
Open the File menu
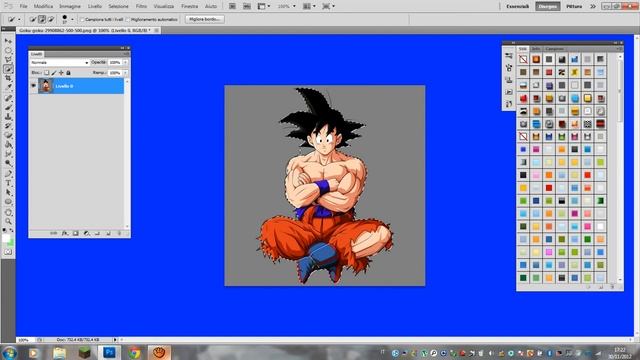24,6
